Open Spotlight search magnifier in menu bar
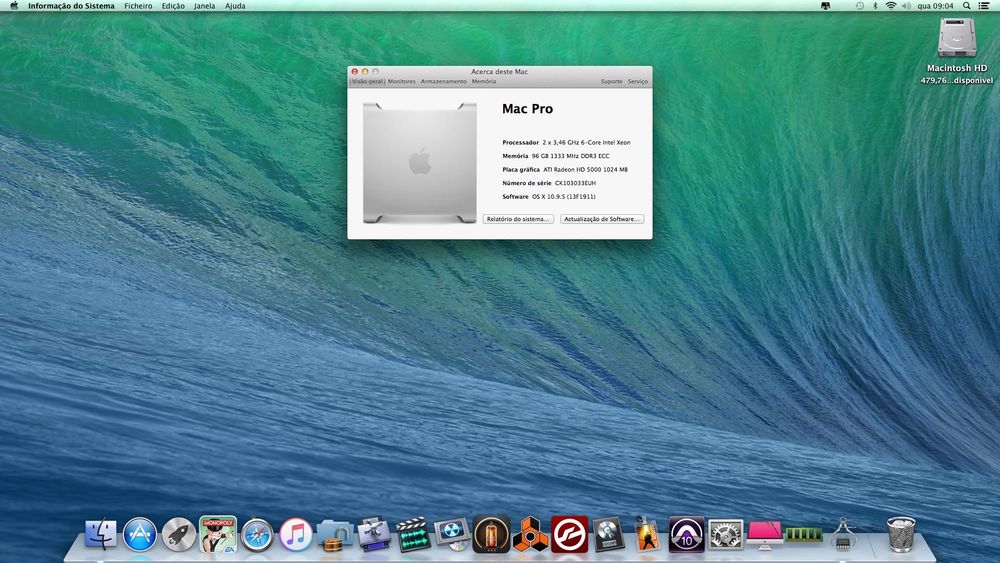This screenshot has width=1000, height=563. [x=966, y=6]
